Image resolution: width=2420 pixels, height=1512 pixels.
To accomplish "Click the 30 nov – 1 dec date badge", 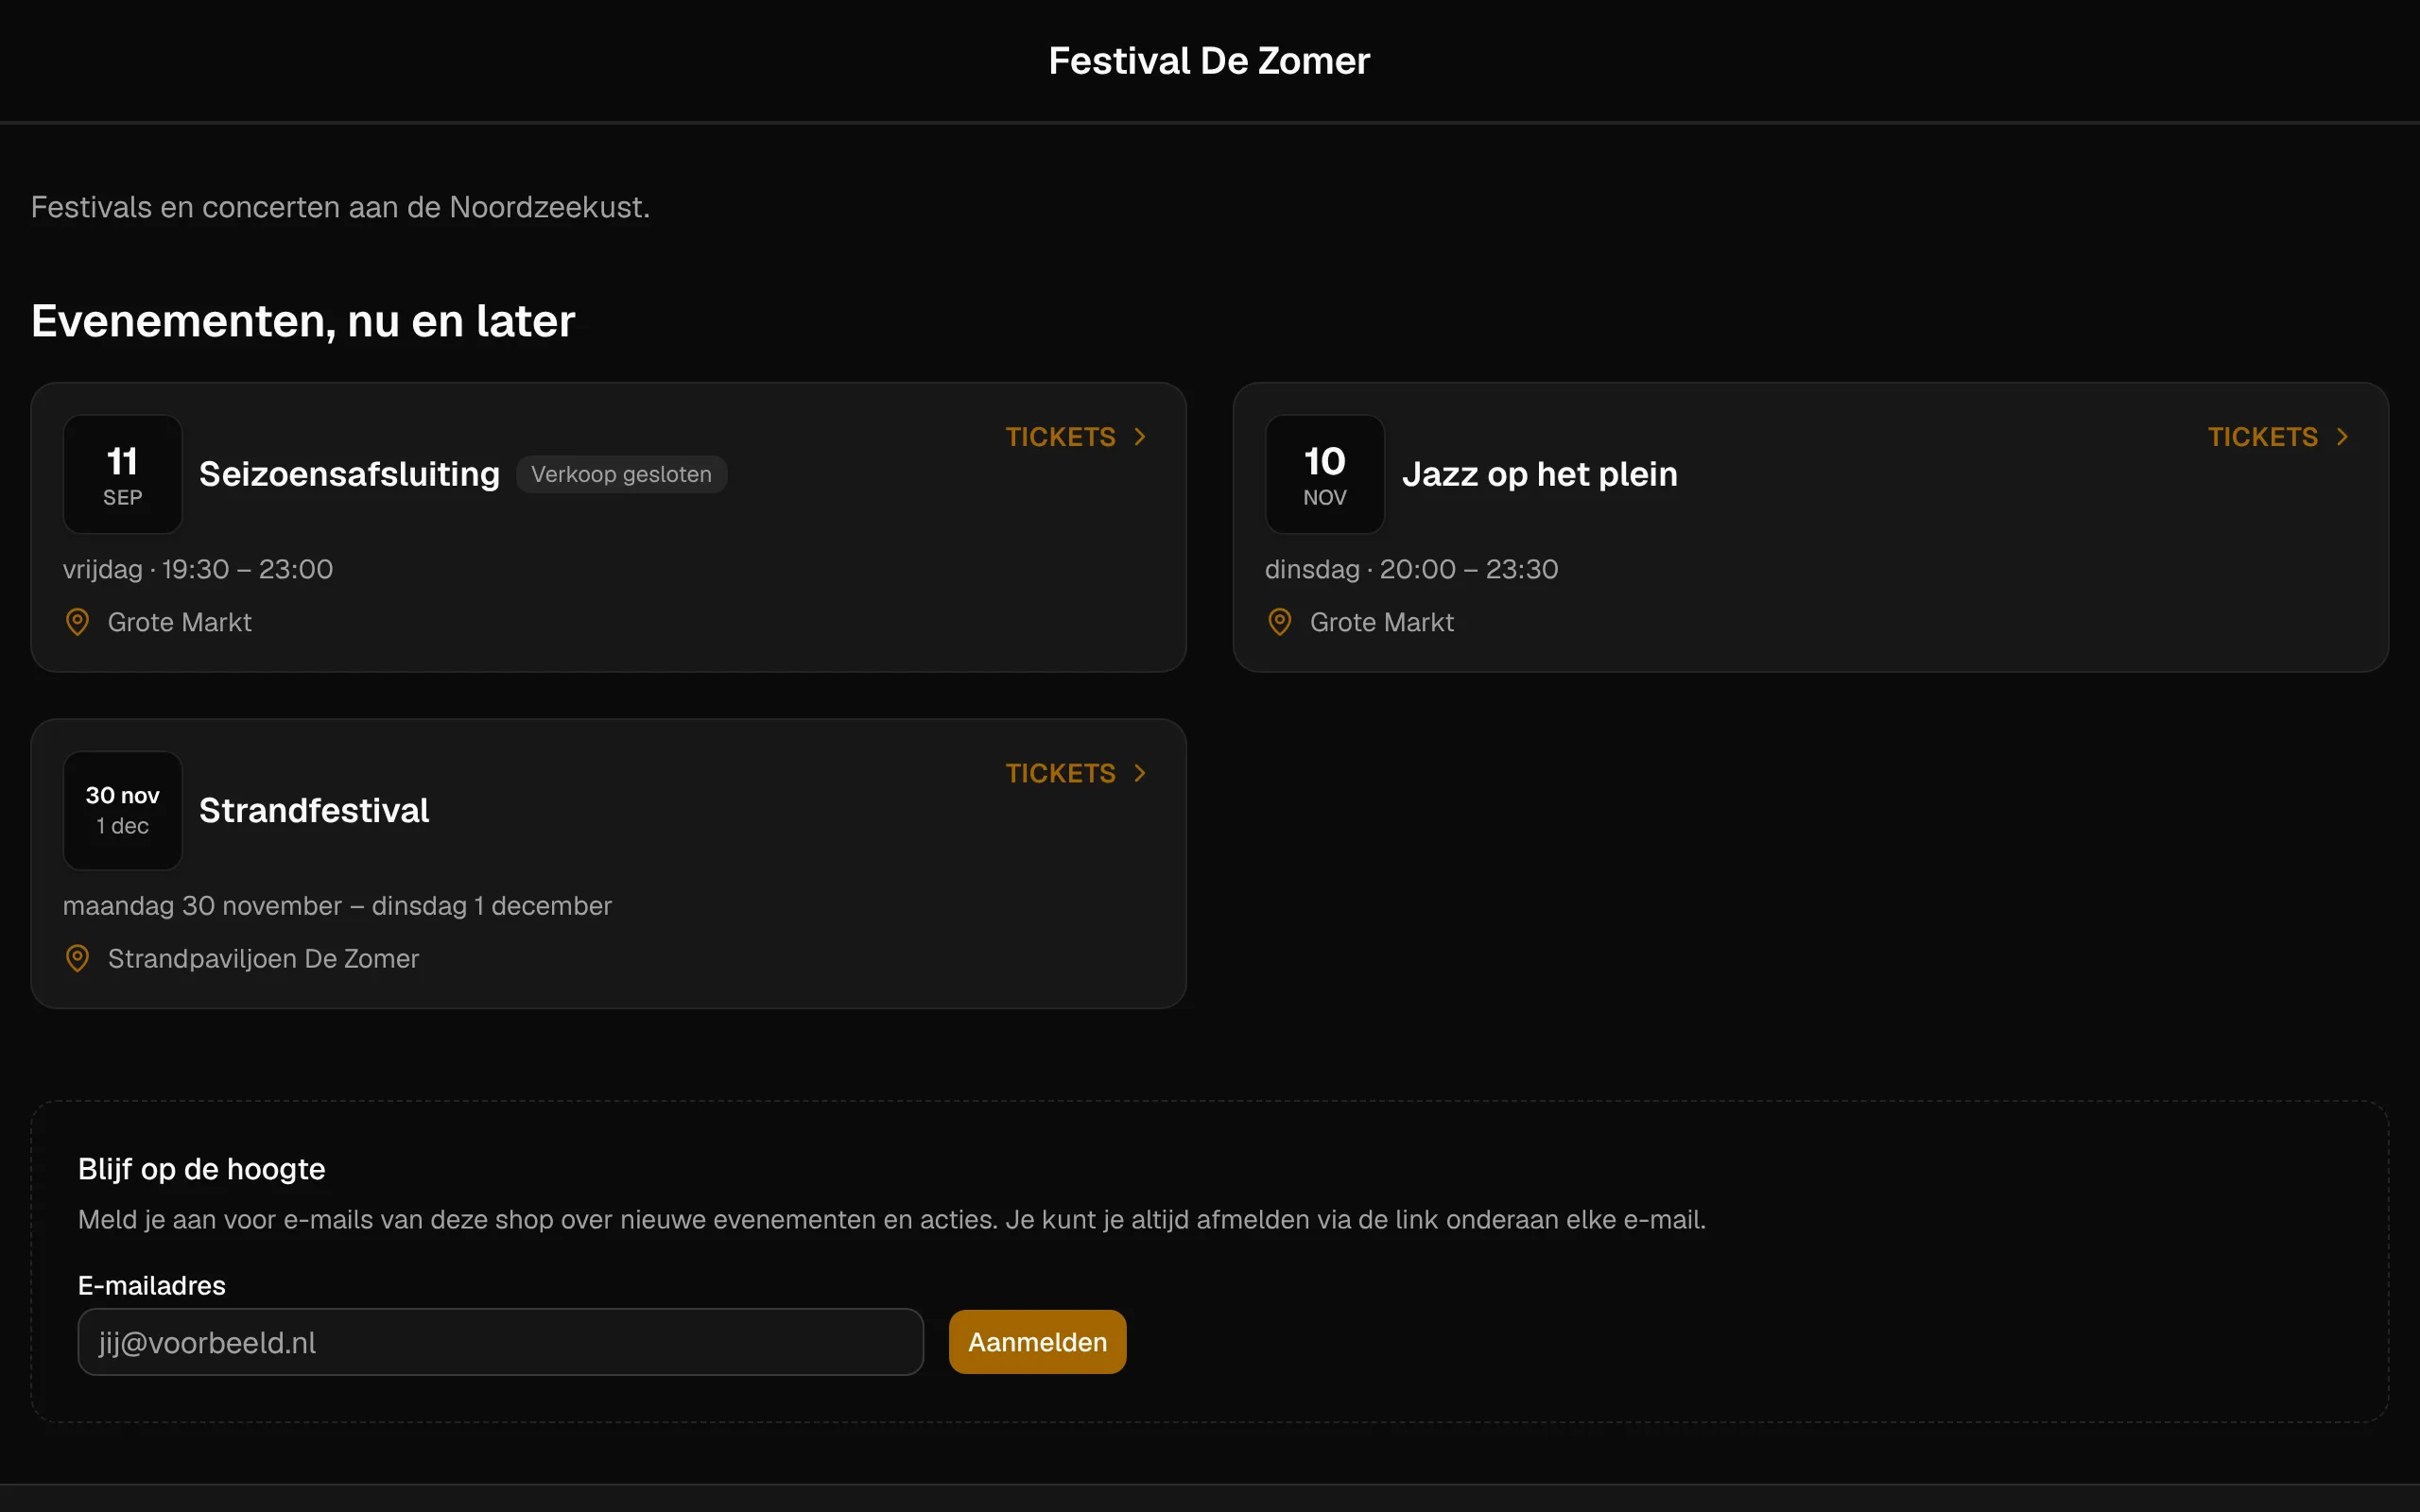I will coord(123,810).
